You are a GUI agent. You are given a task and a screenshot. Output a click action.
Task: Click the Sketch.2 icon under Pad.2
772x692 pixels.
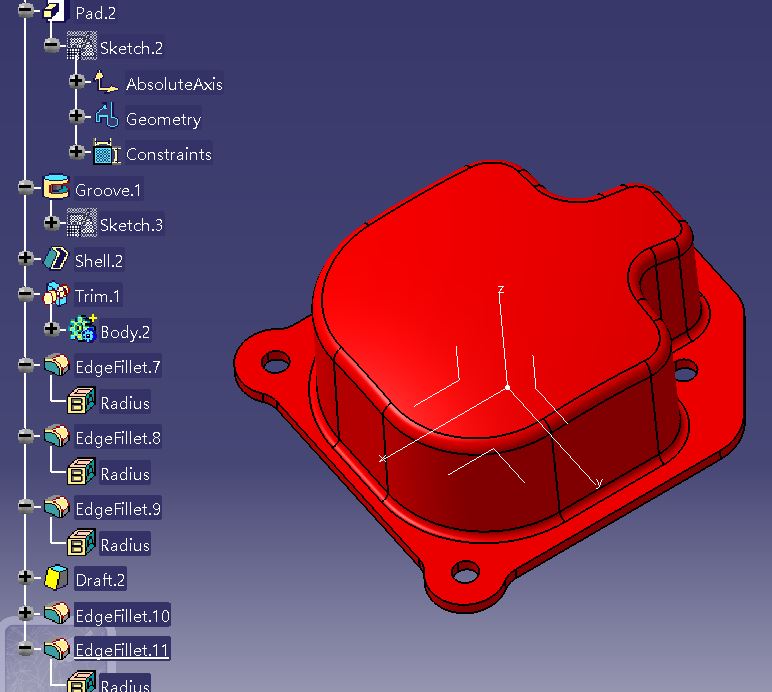[81, 46]
